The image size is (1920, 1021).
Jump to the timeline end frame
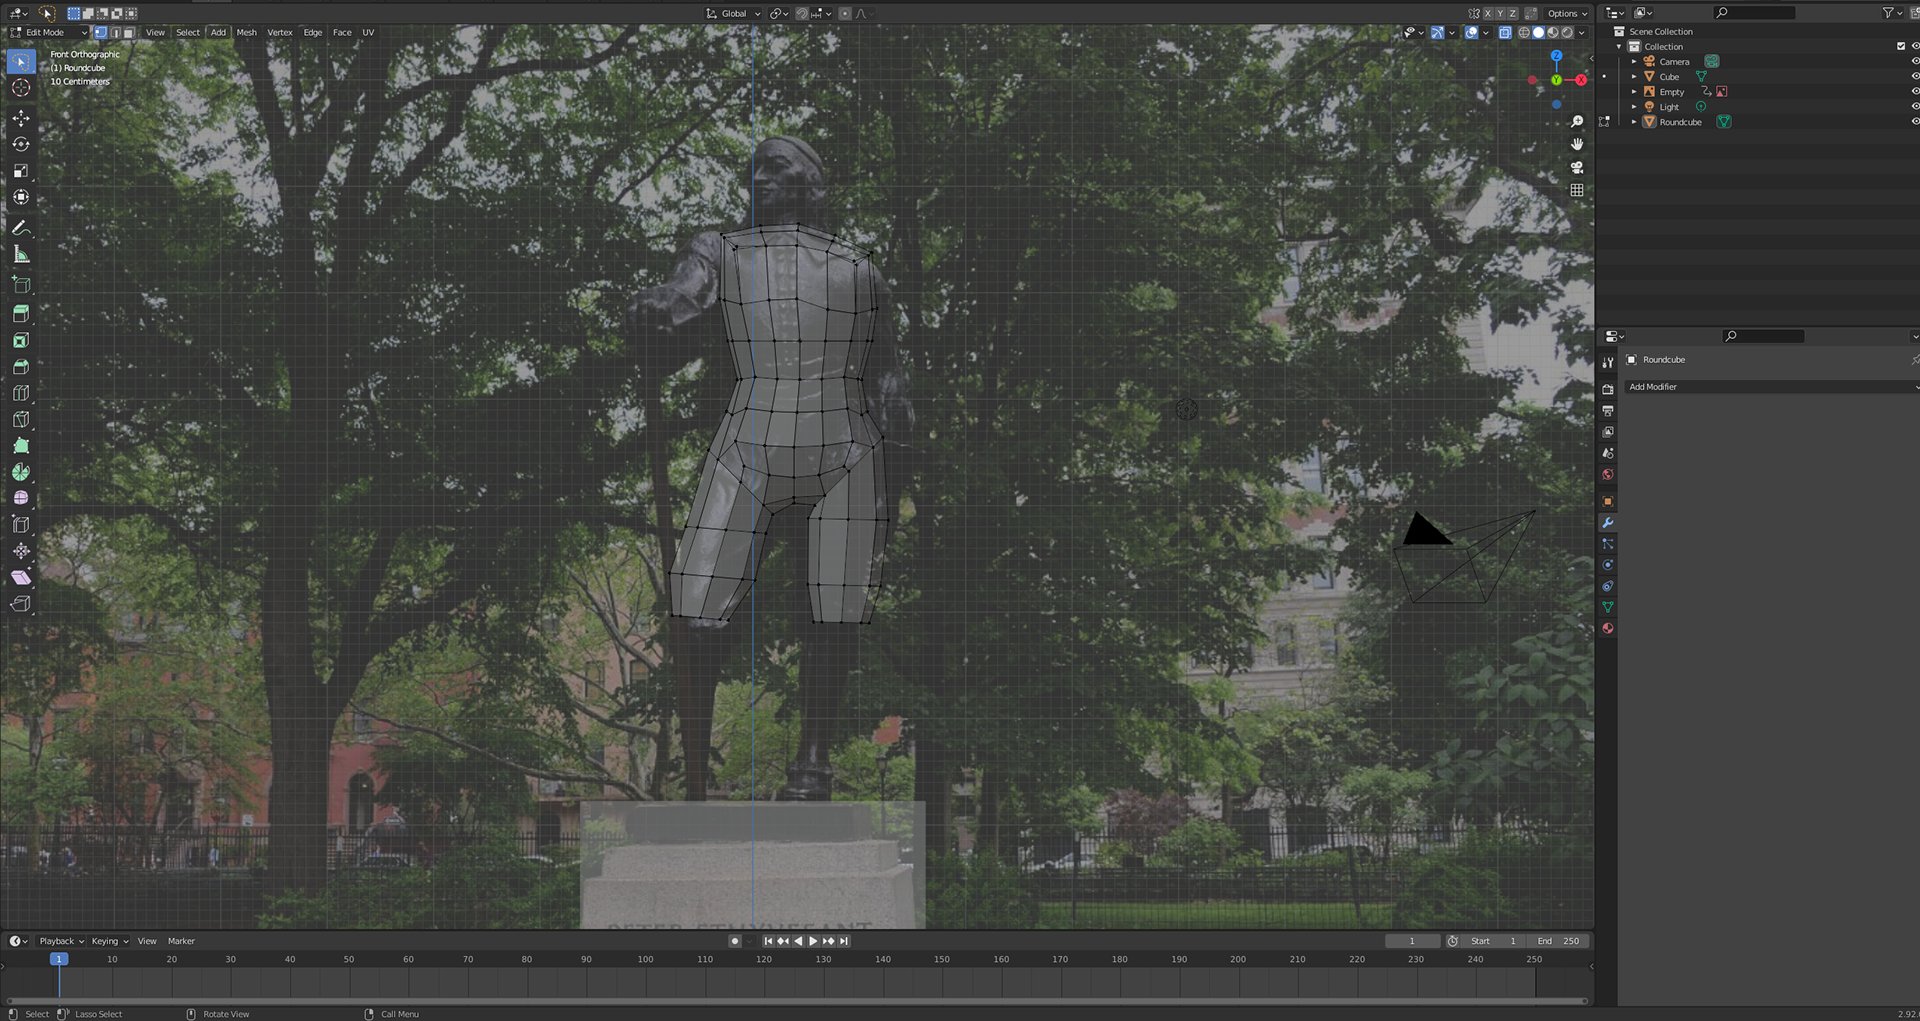844,941
